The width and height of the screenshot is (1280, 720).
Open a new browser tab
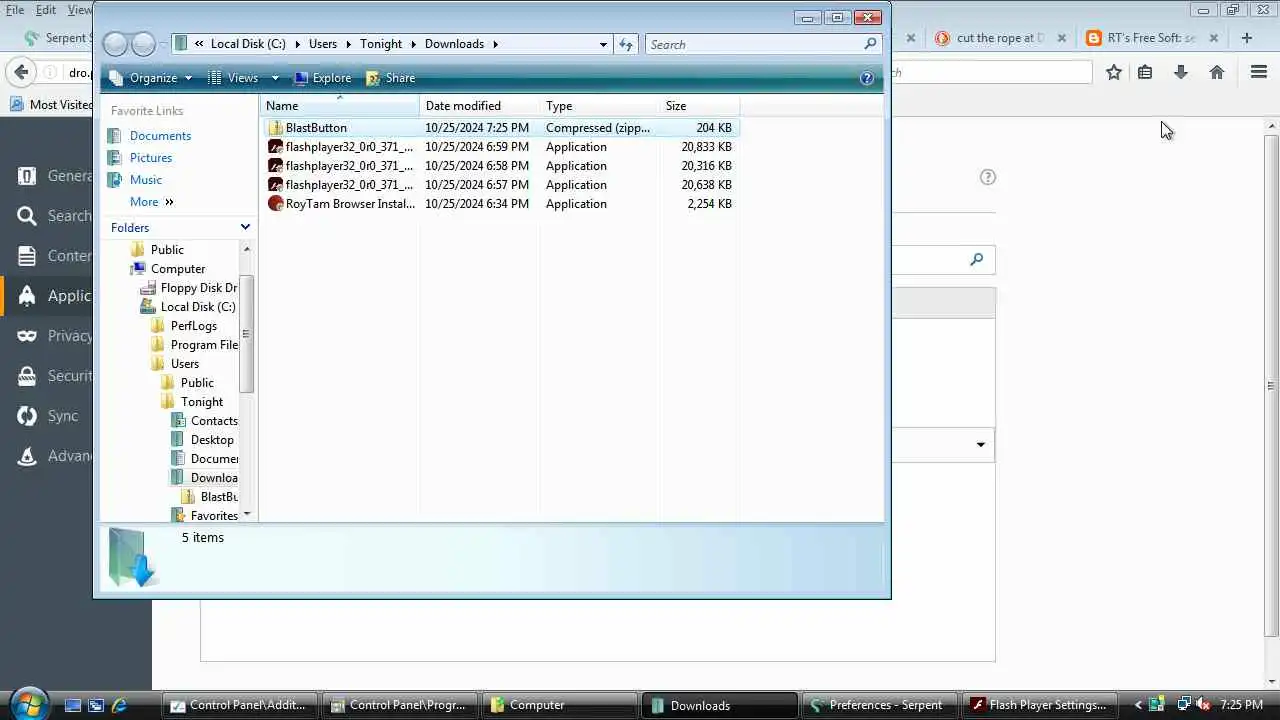pyautogui.click(x=1246, y=38)
